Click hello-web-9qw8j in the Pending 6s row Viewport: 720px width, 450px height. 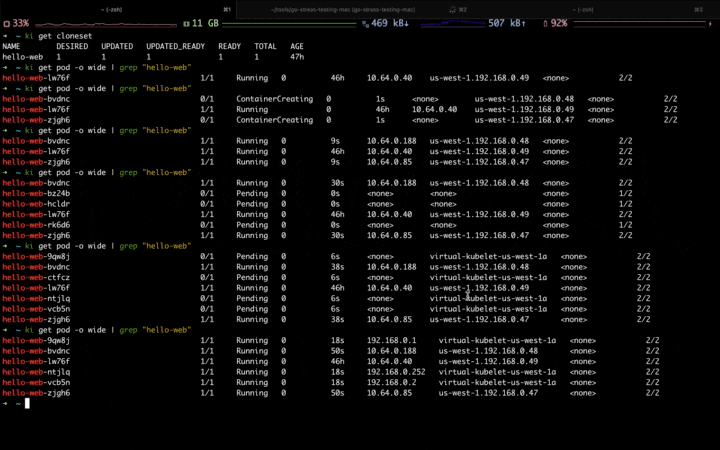pos(36,256)
